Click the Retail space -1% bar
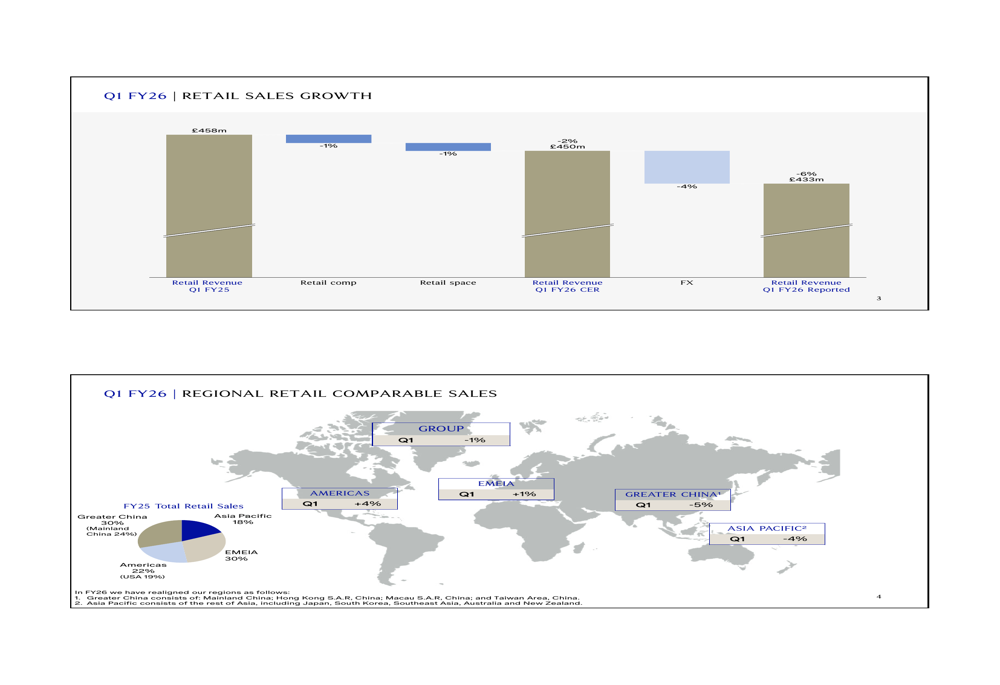This screenshot has height=685, width=1000. tap(448, 147)
